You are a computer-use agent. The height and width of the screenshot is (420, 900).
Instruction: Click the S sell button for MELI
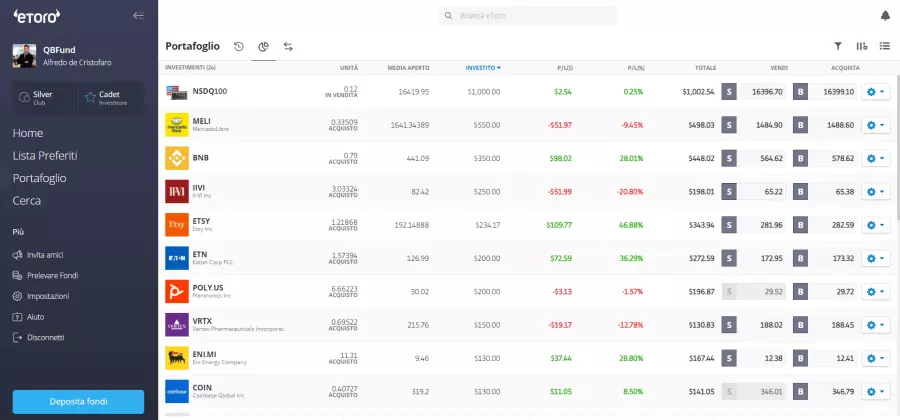(x=729, y=125)
